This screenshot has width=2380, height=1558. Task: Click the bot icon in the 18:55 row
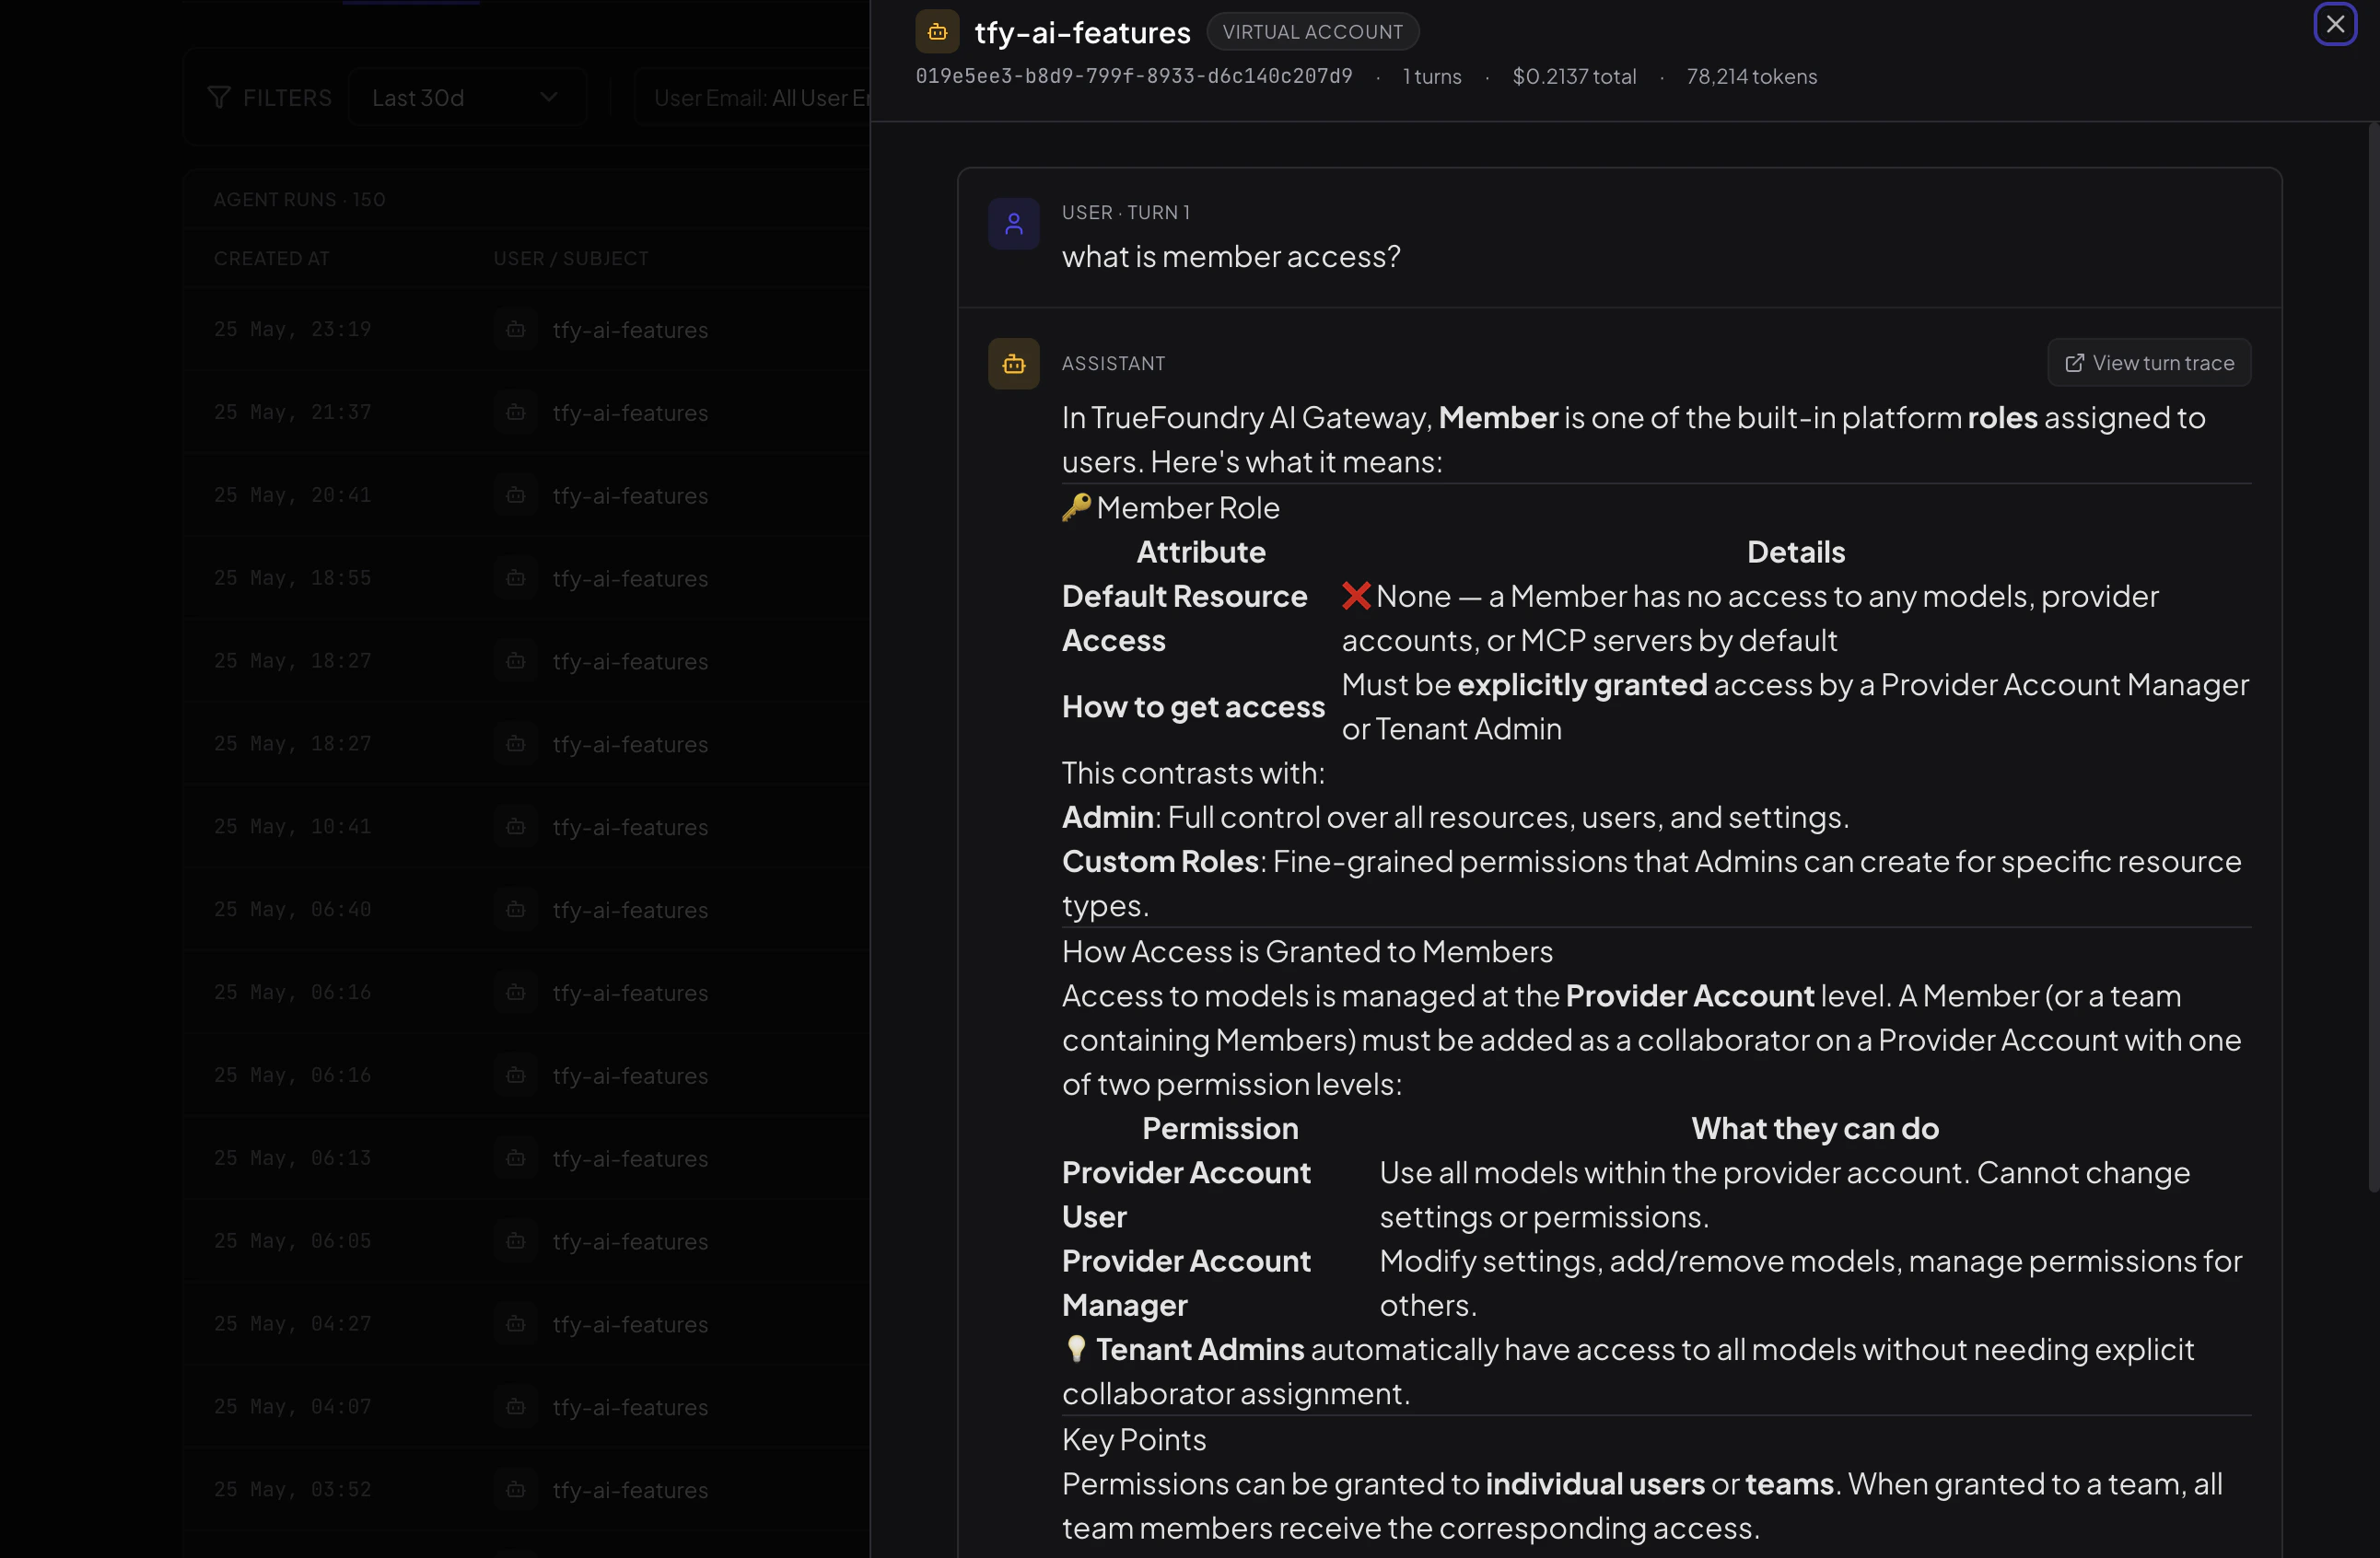515,578
